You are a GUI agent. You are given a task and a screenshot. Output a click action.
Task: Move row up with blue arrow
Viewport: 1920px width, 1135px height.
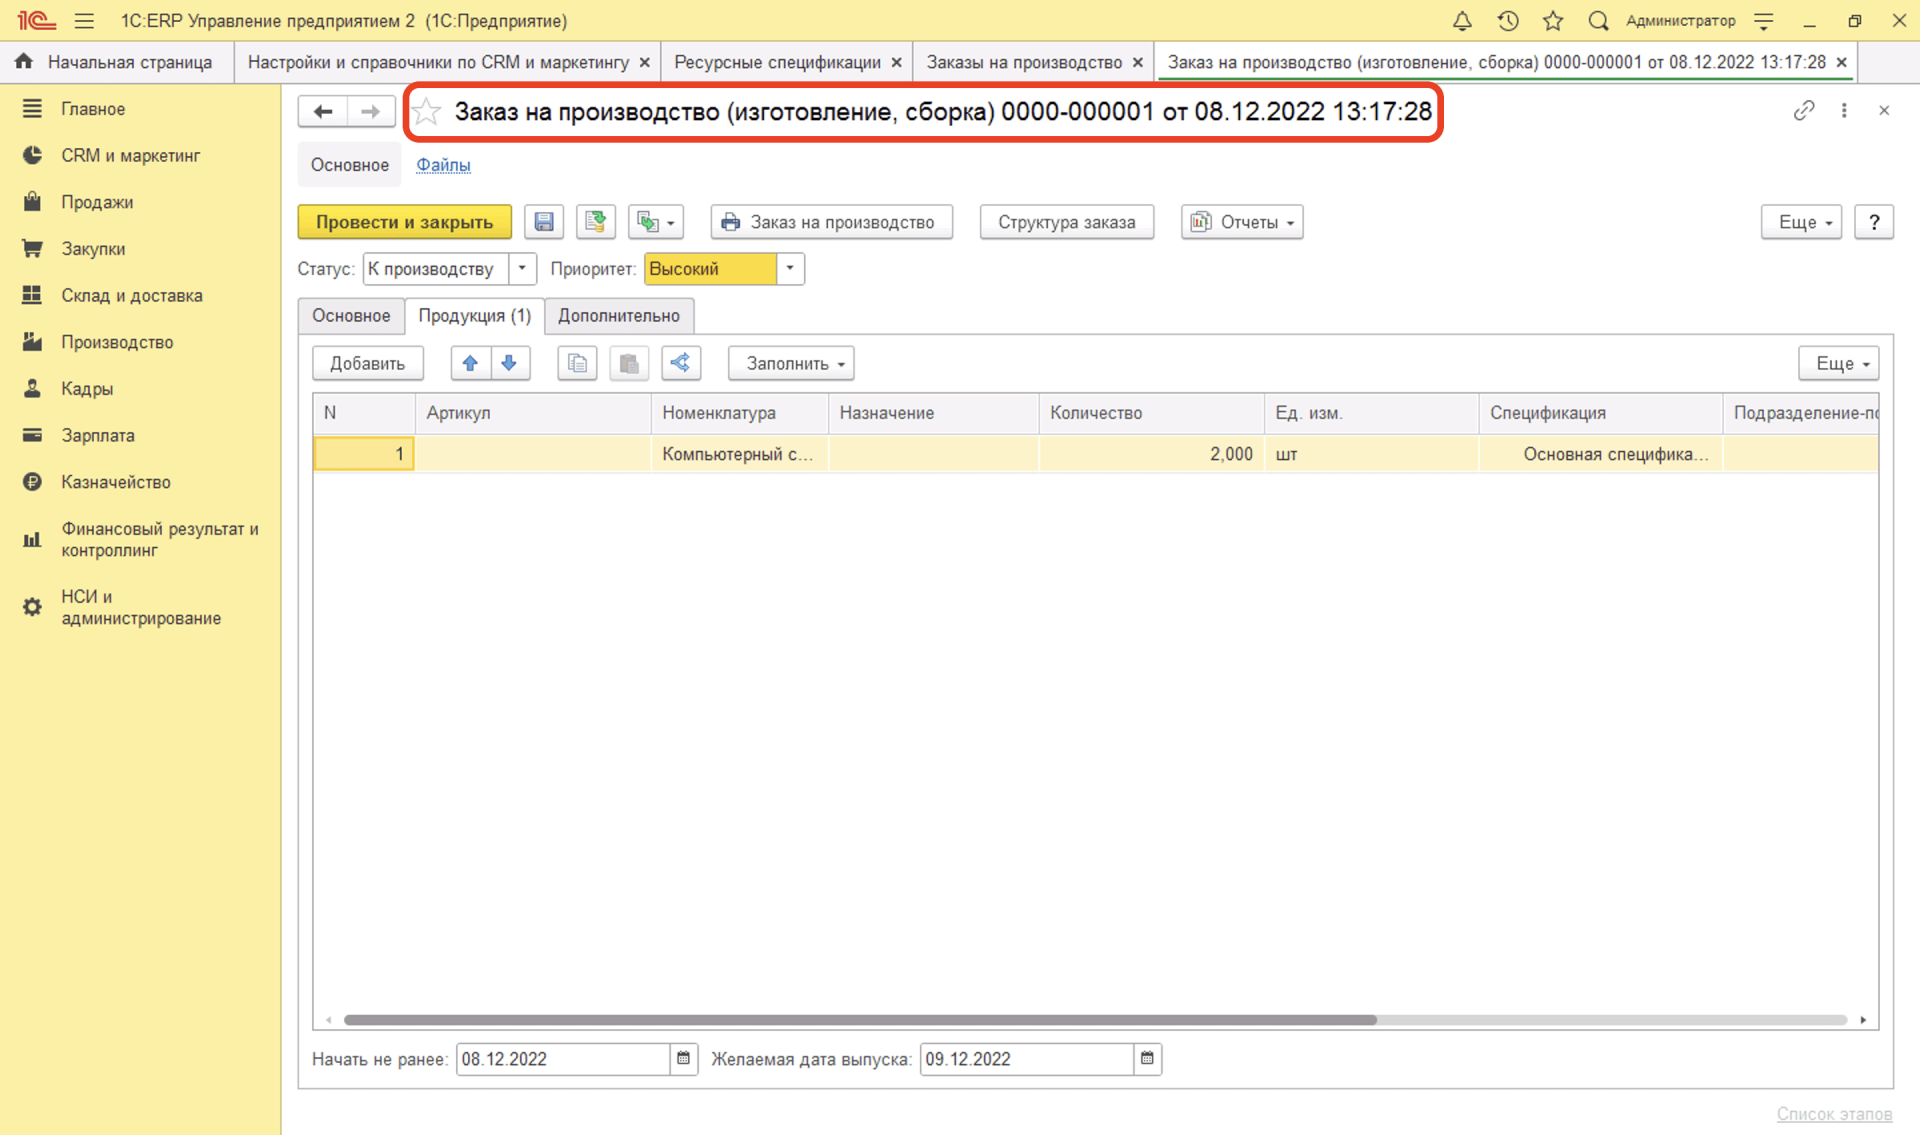click(x=470, y=363)
